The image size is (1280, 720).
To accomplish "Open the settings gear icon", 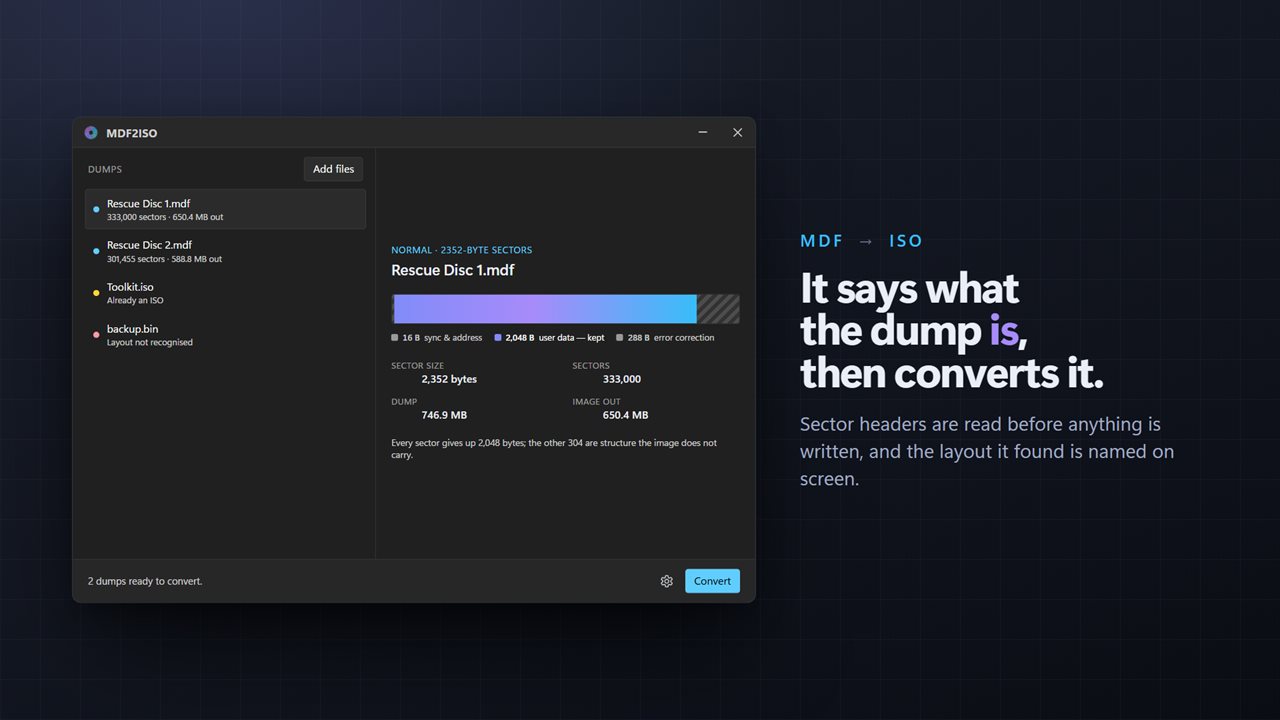I will (667, 581).
